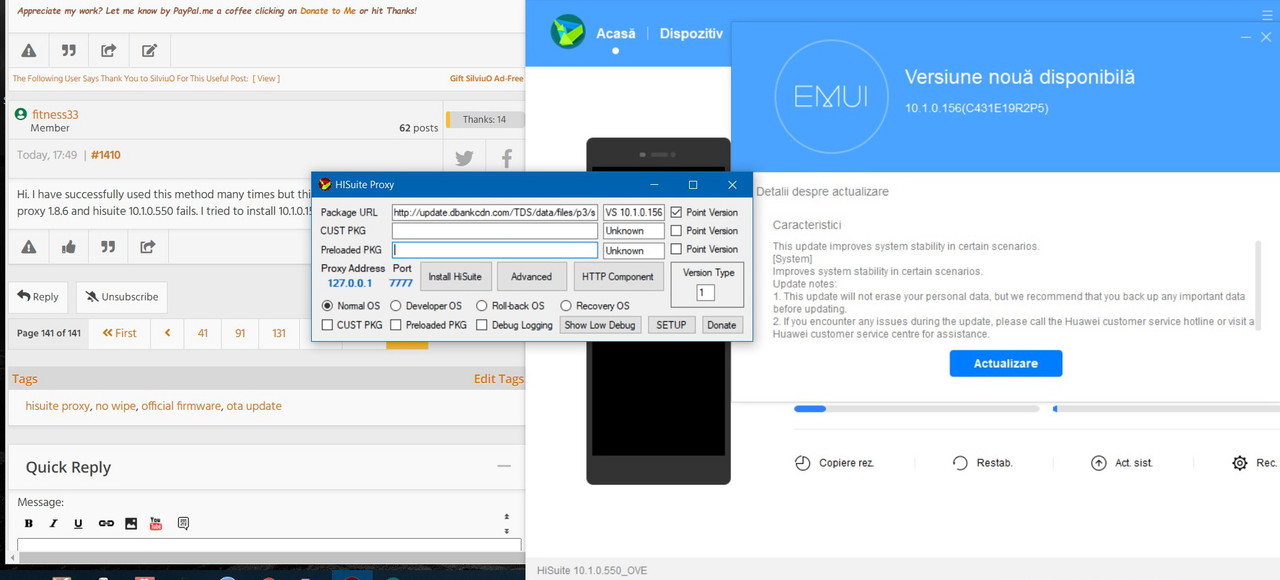Enable CUST PKG checkbox in proxy
Viewport: 1280px width, 580px height.
click(327, 325)
